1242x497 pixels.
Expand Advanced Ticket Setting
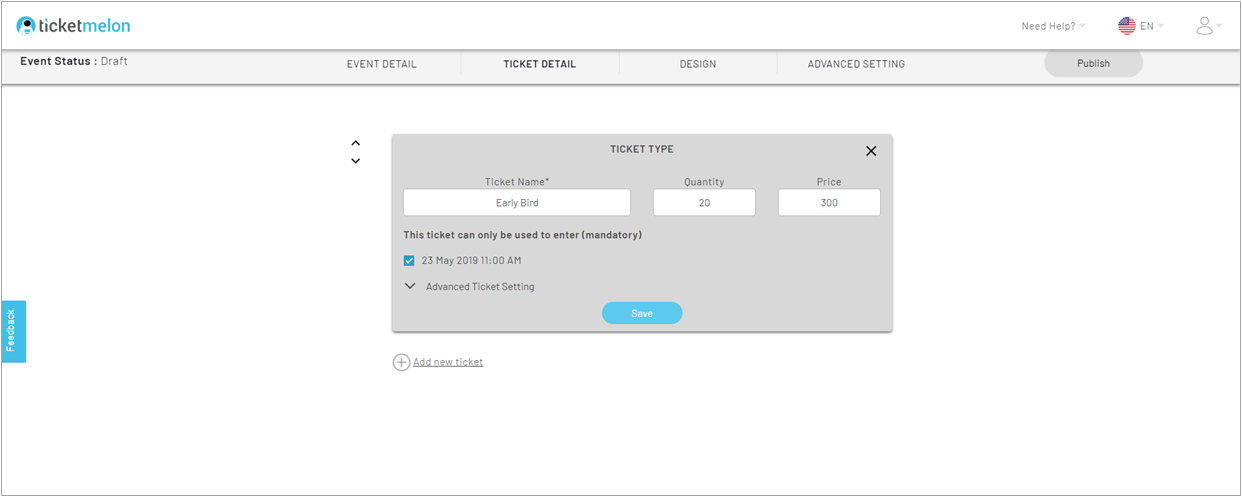[470, 286]
